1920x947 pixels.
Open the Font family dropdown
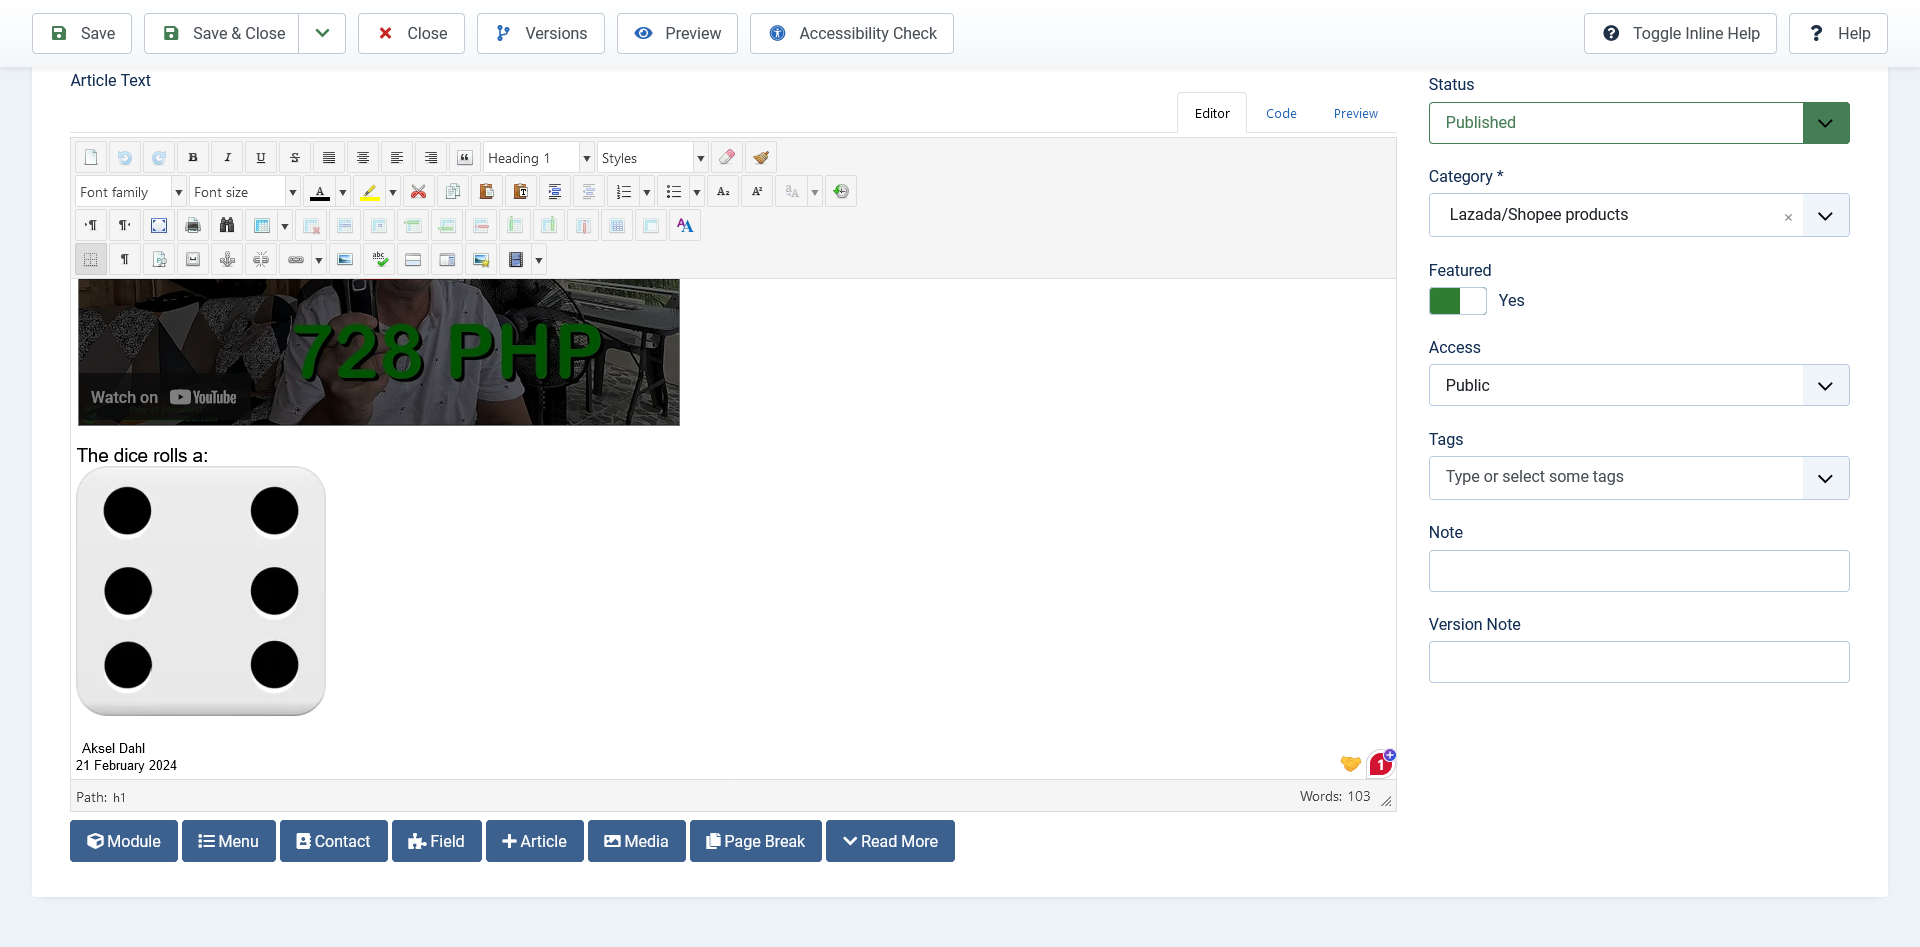point(131,191)
